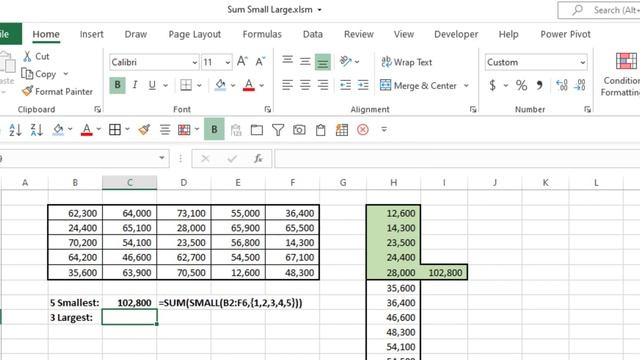This screenshot has width=640, height=360.
Task: Expand the Underline style dropdown arrow
Action: tap(165, 85)
